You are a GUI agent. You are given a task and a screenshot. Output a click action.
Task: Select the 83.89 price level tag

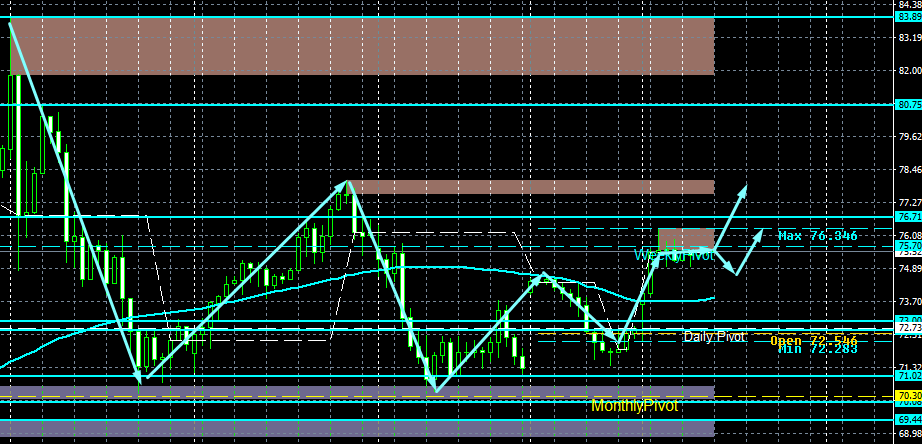(907, 17)
